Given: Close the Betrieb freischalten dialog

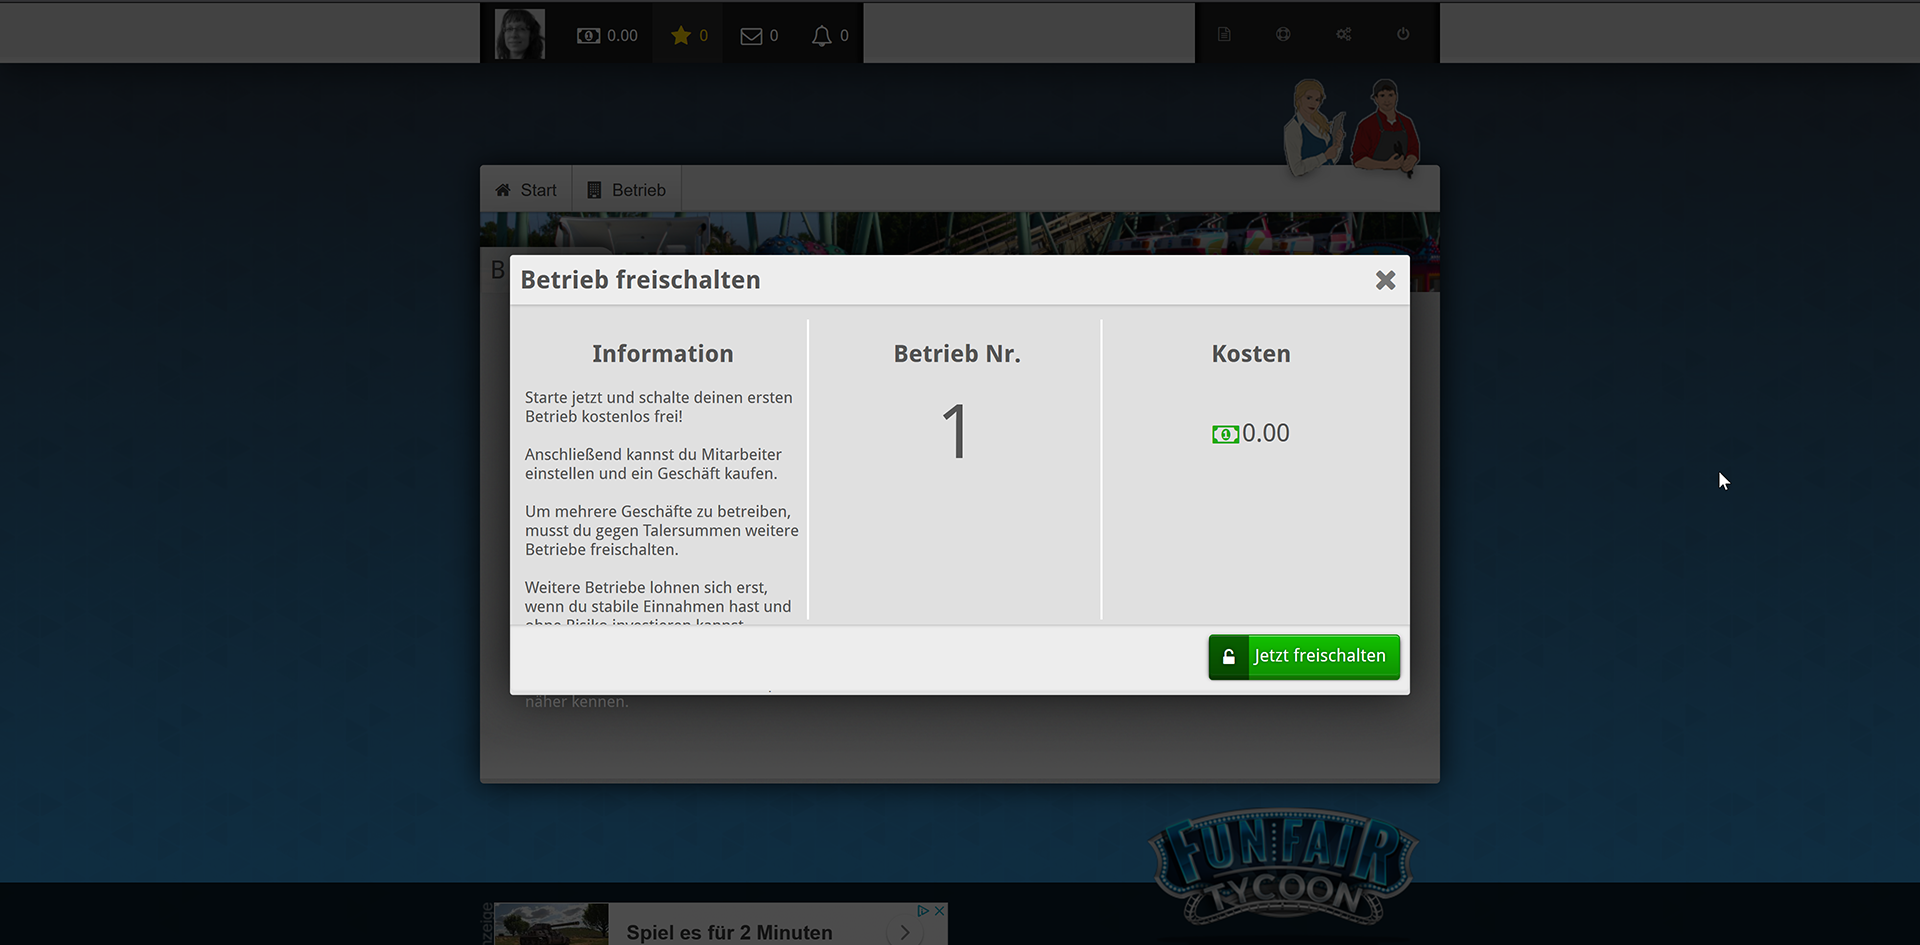Looking at the screenshot, I should coord(1385,280).
